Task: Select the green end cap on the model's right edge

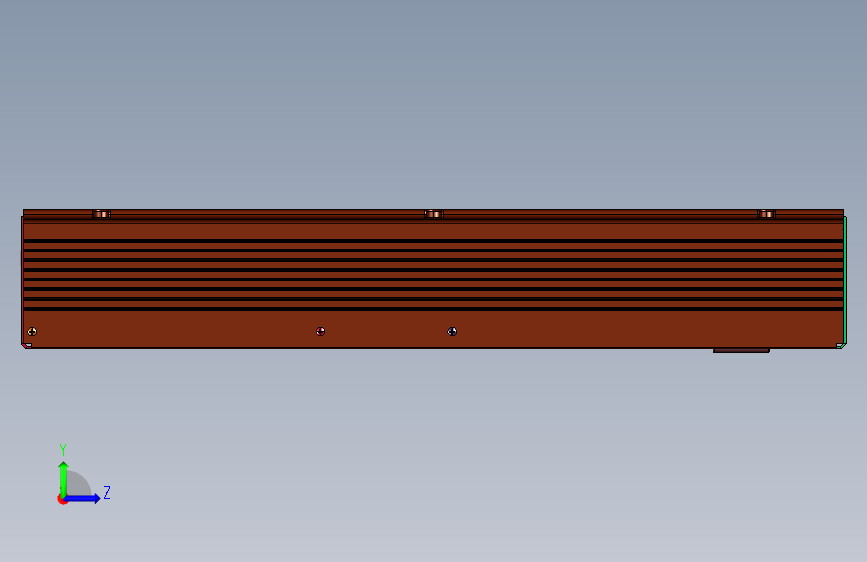Action: (844, 282)
